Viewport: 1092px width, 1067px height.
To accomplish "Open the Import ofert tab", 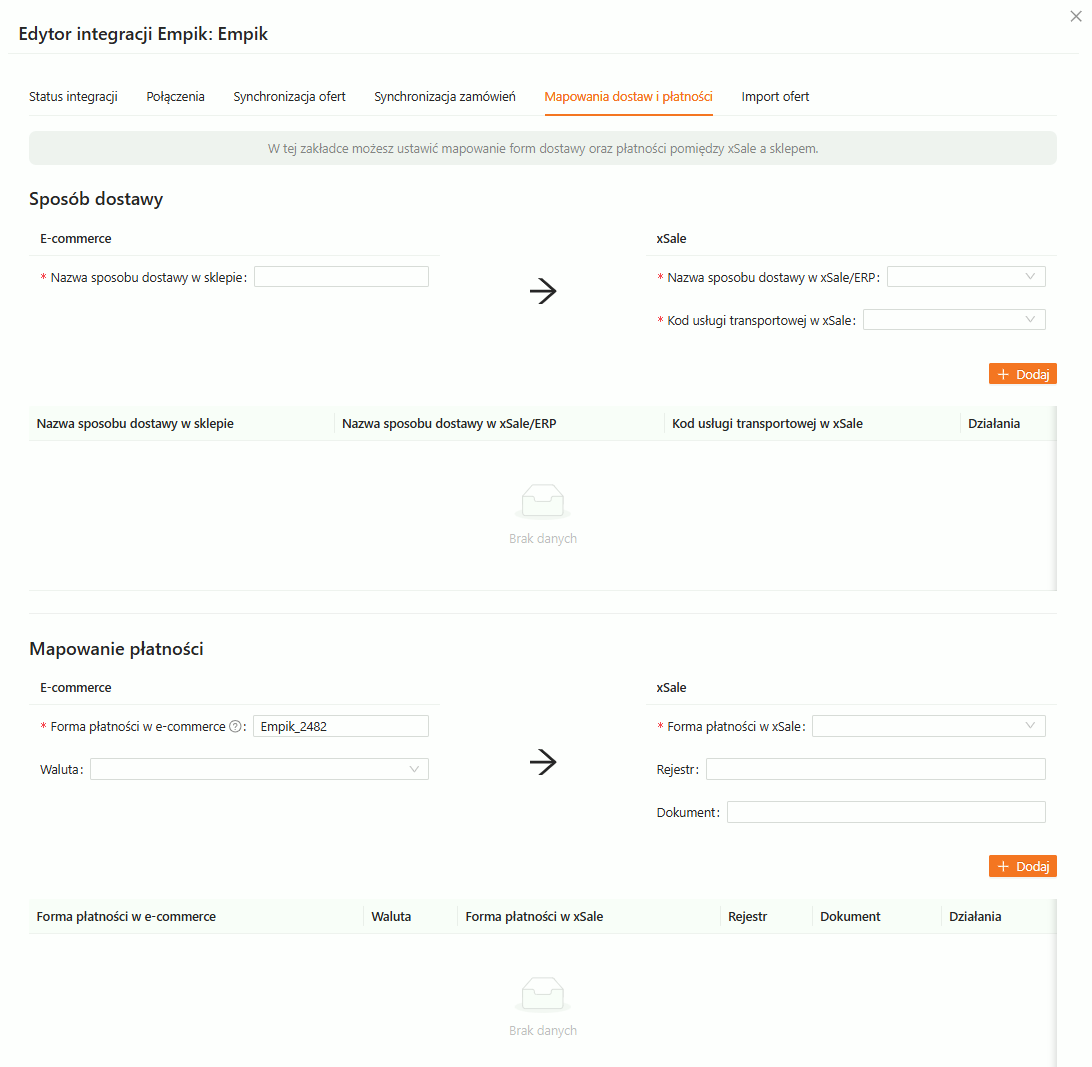I will 775,97.
